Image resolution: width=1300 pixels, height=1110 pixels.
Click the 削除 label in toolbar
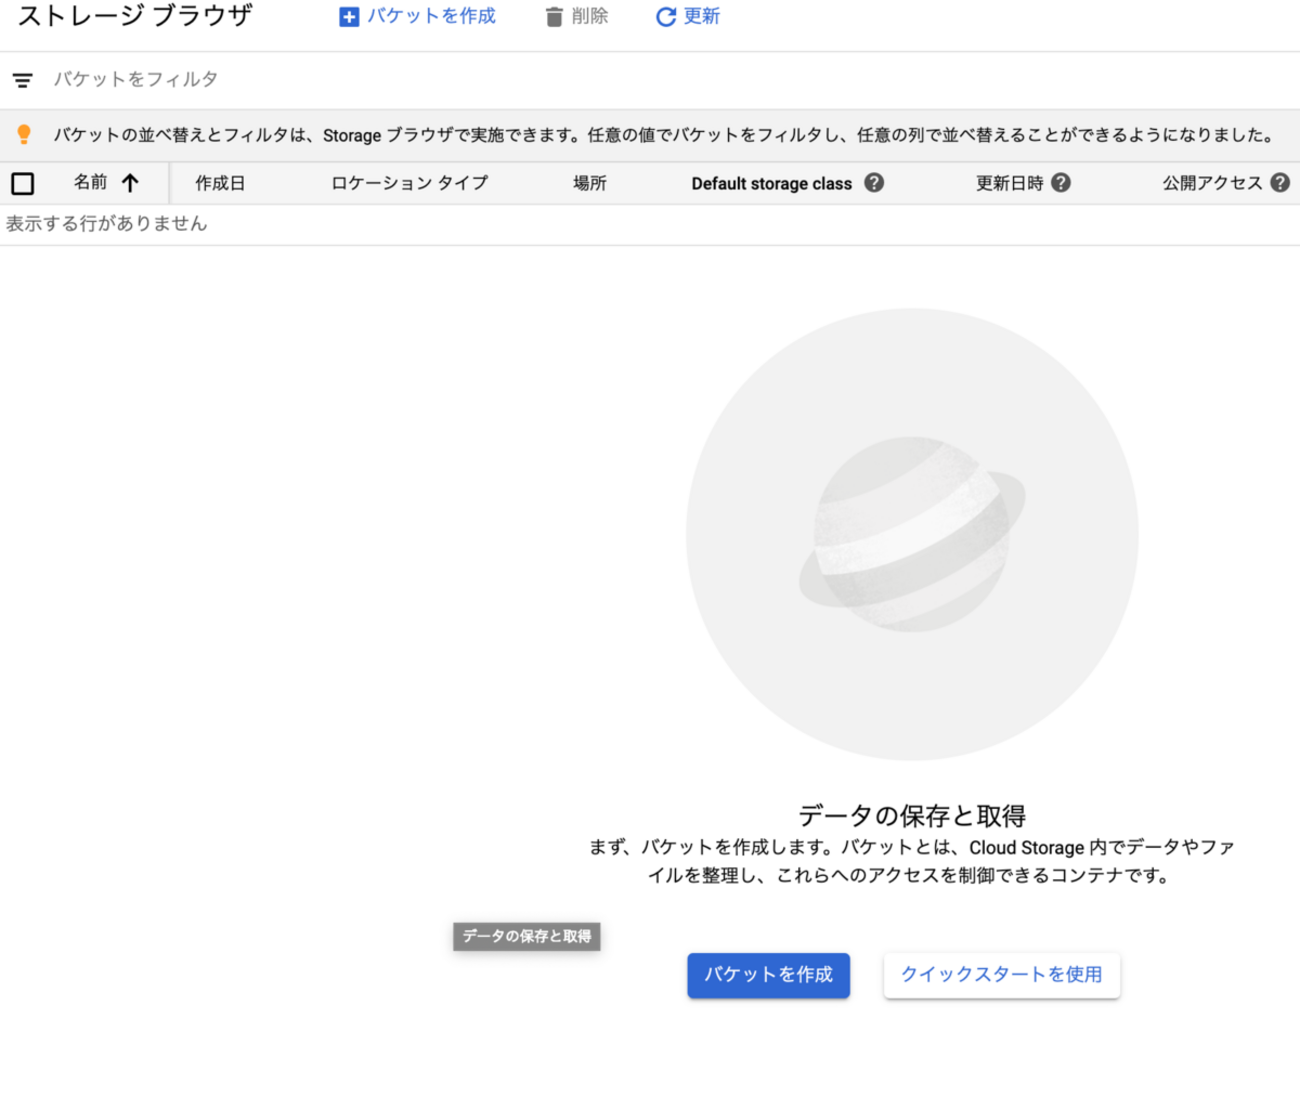[590, 17]
